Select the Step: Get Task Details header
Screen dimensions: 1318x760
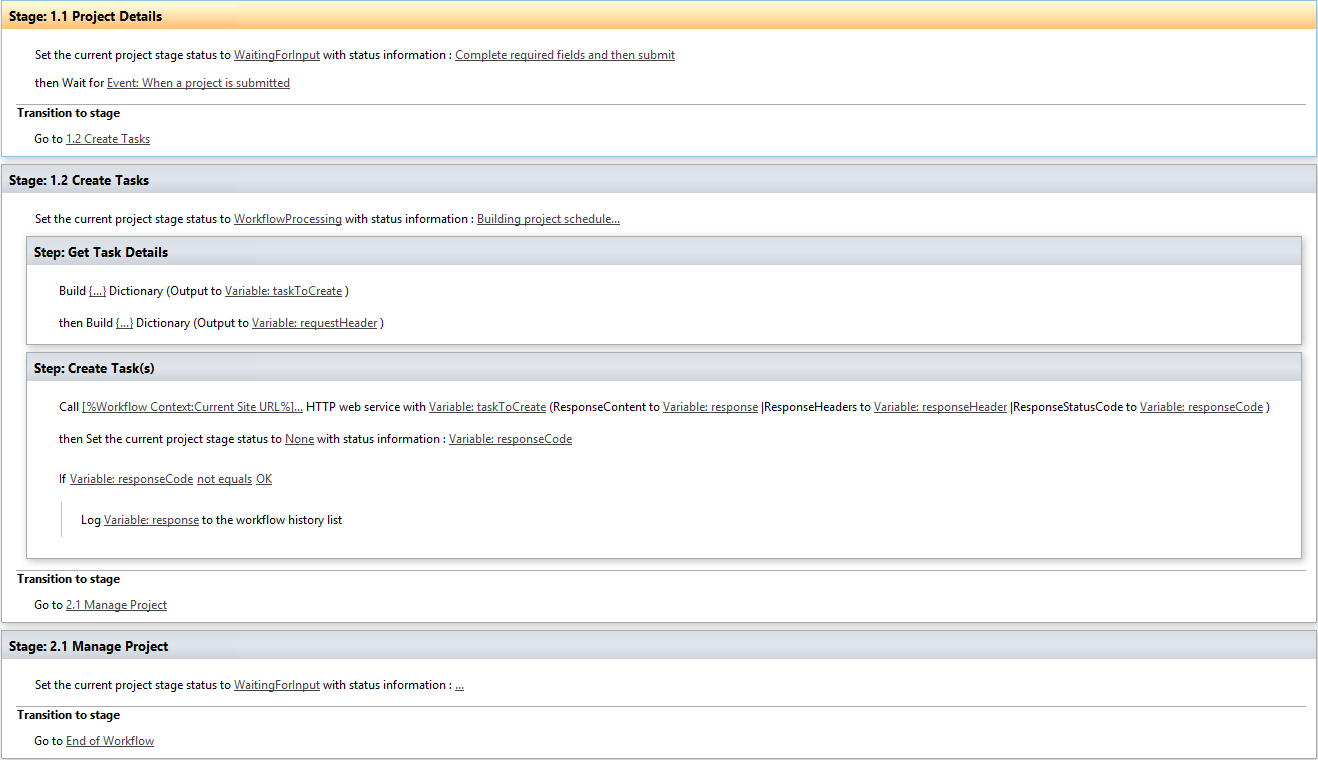tap(664, 252)
